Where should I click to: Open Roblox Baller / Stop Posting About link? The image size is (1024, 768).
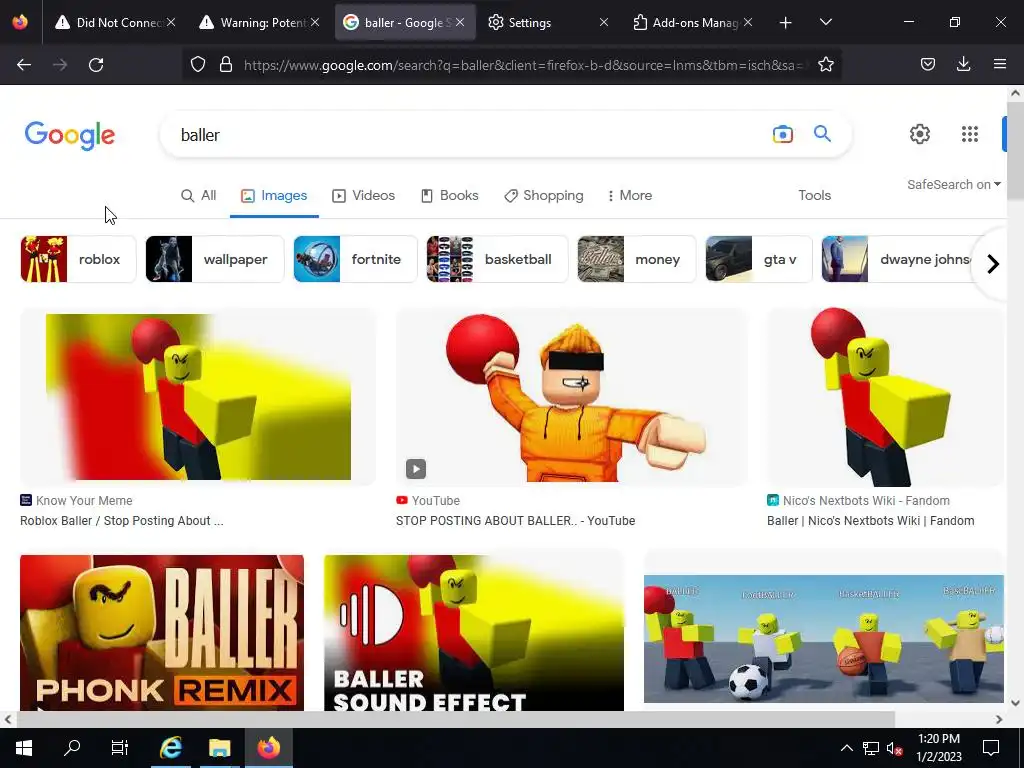(121, 521)
